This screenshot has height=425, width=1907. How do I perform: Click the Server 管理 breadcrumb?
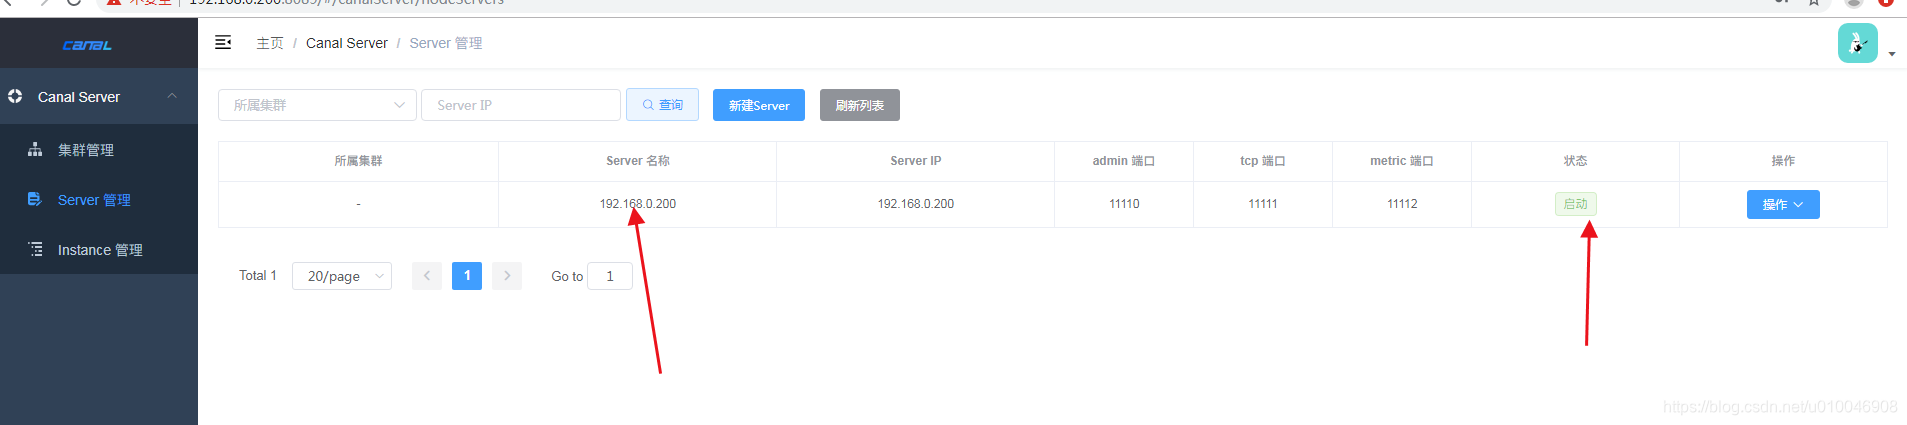[446, 43]
